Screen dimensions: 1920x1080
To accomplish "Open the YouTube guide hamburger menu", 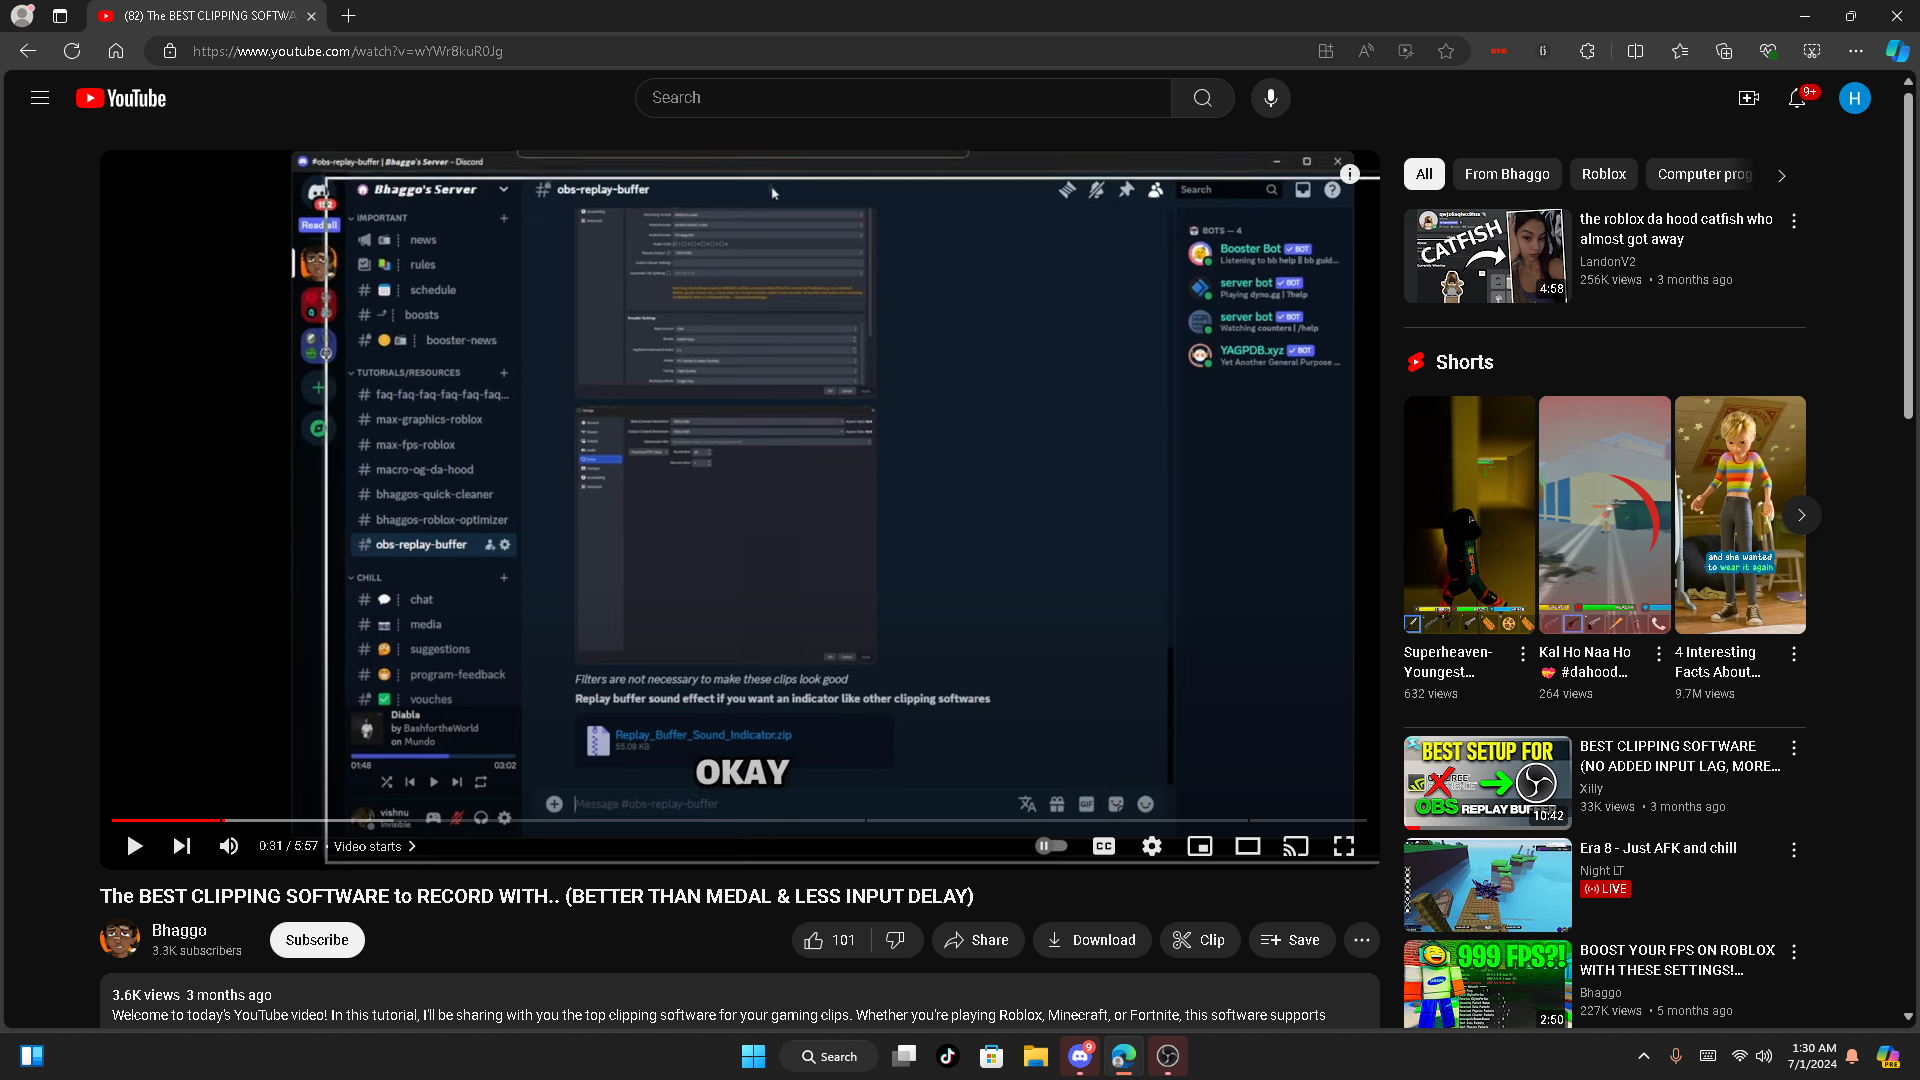I will coord(40,98).
